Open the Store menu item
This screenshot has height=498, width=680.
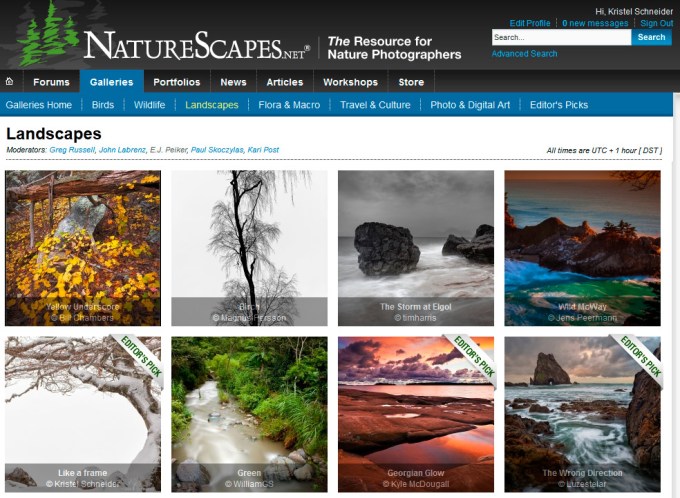pos(411,82)
